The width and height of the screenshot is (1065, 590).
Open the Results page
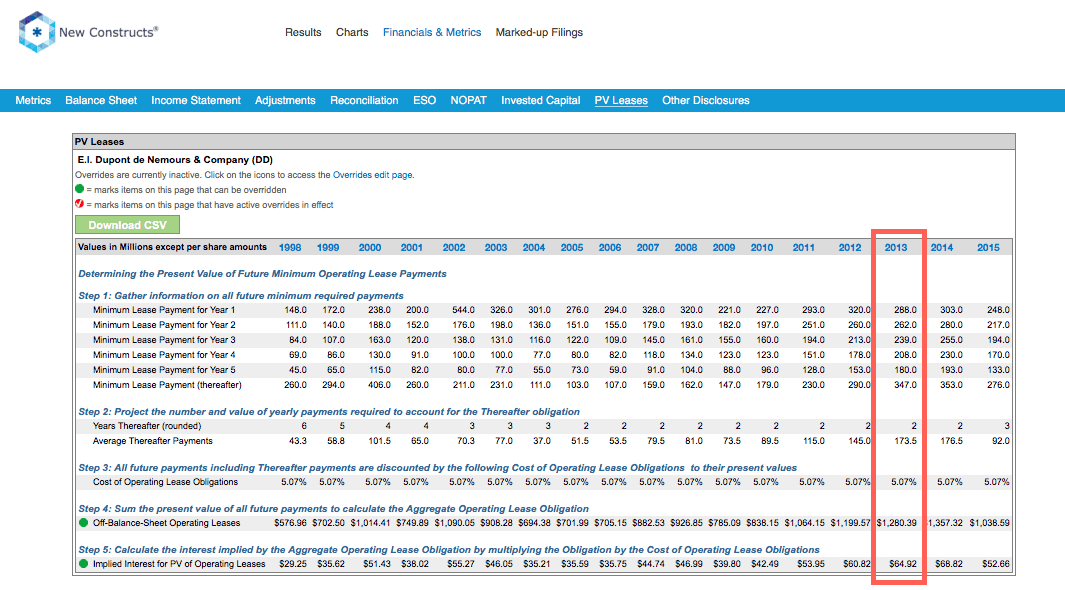pyautogui.click(x=303, y=33)
